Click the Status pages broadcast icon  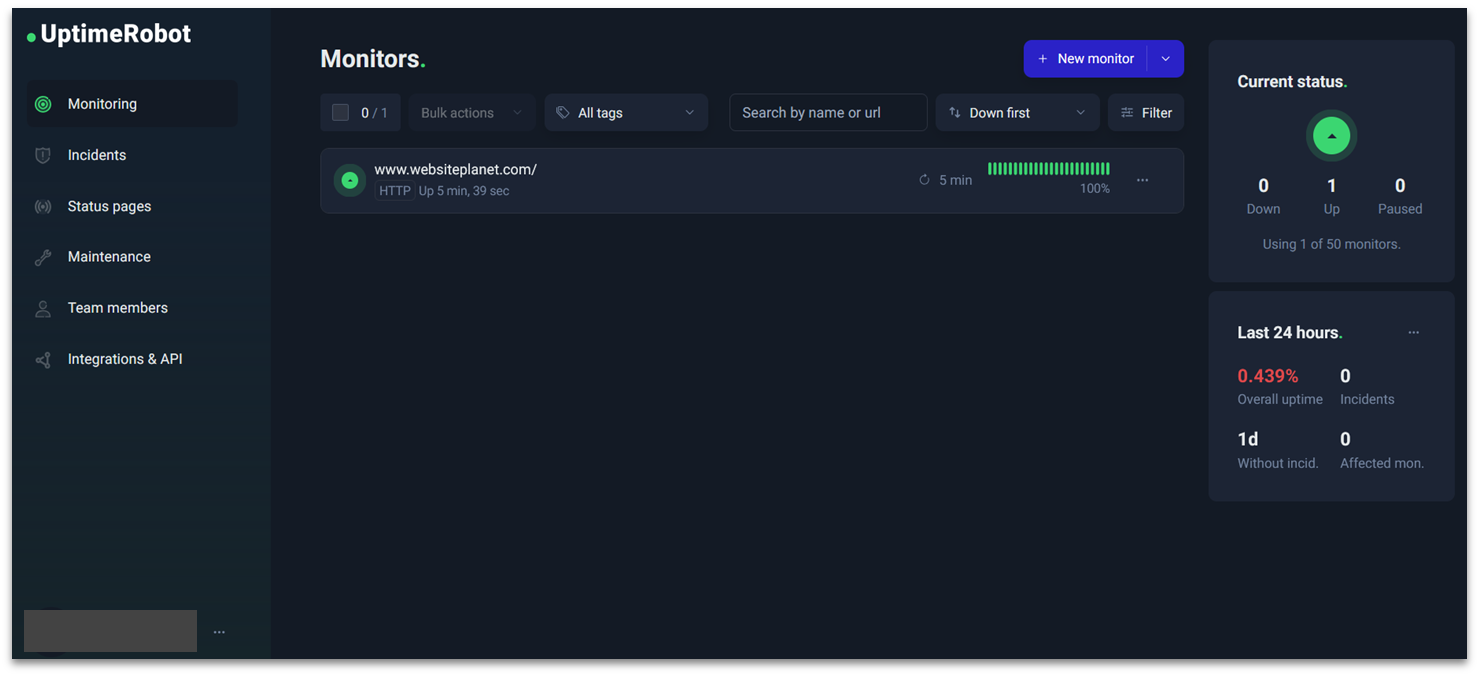pos(42,206)
